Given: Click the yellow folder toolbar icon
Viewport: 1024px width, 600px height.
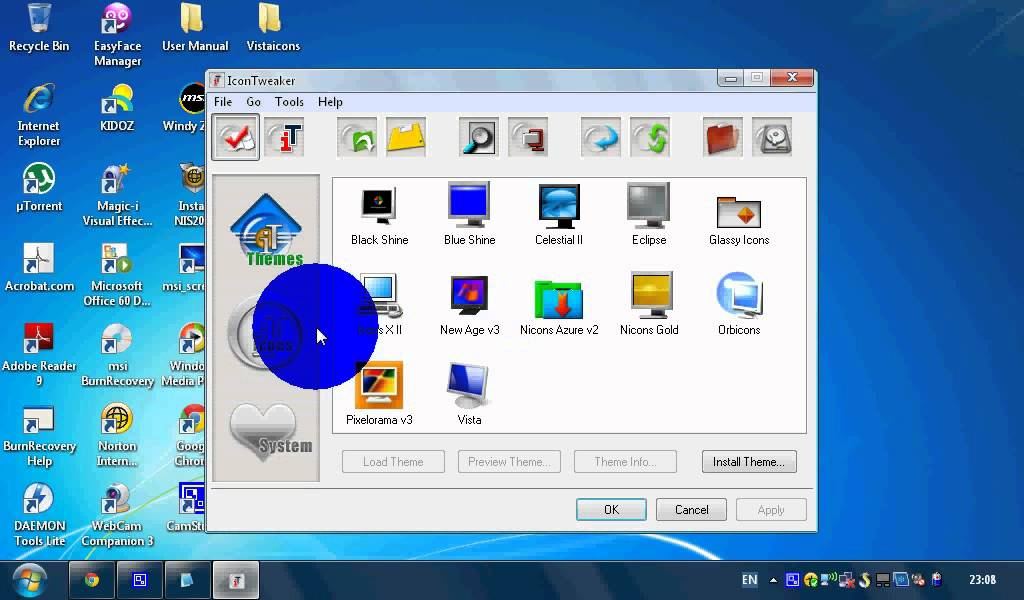Looking at the screenshot, I should [406, 137].
